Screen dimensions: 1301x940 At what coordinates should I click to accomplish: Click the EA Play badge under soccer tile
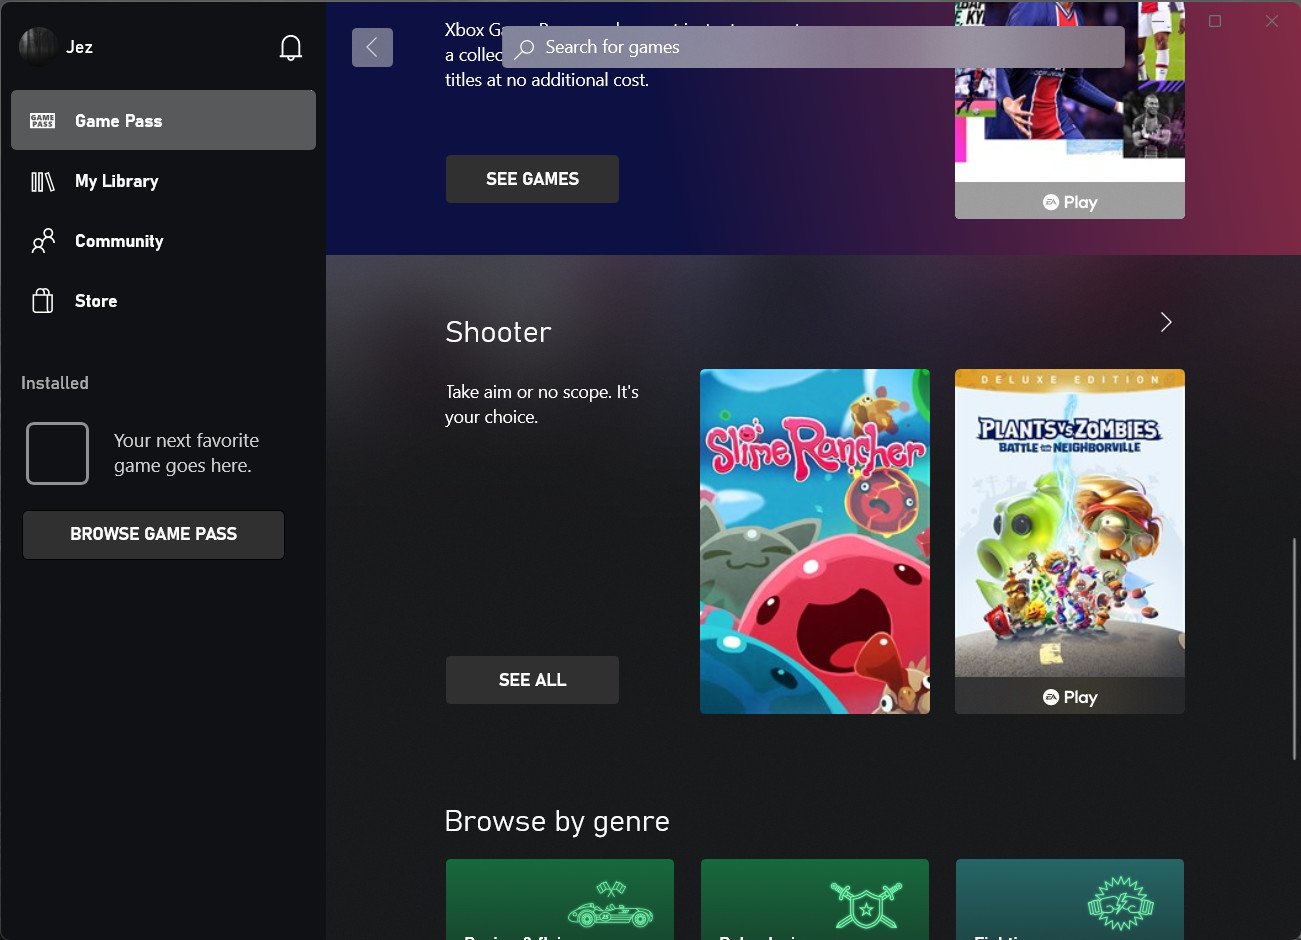pos(1070,202)
